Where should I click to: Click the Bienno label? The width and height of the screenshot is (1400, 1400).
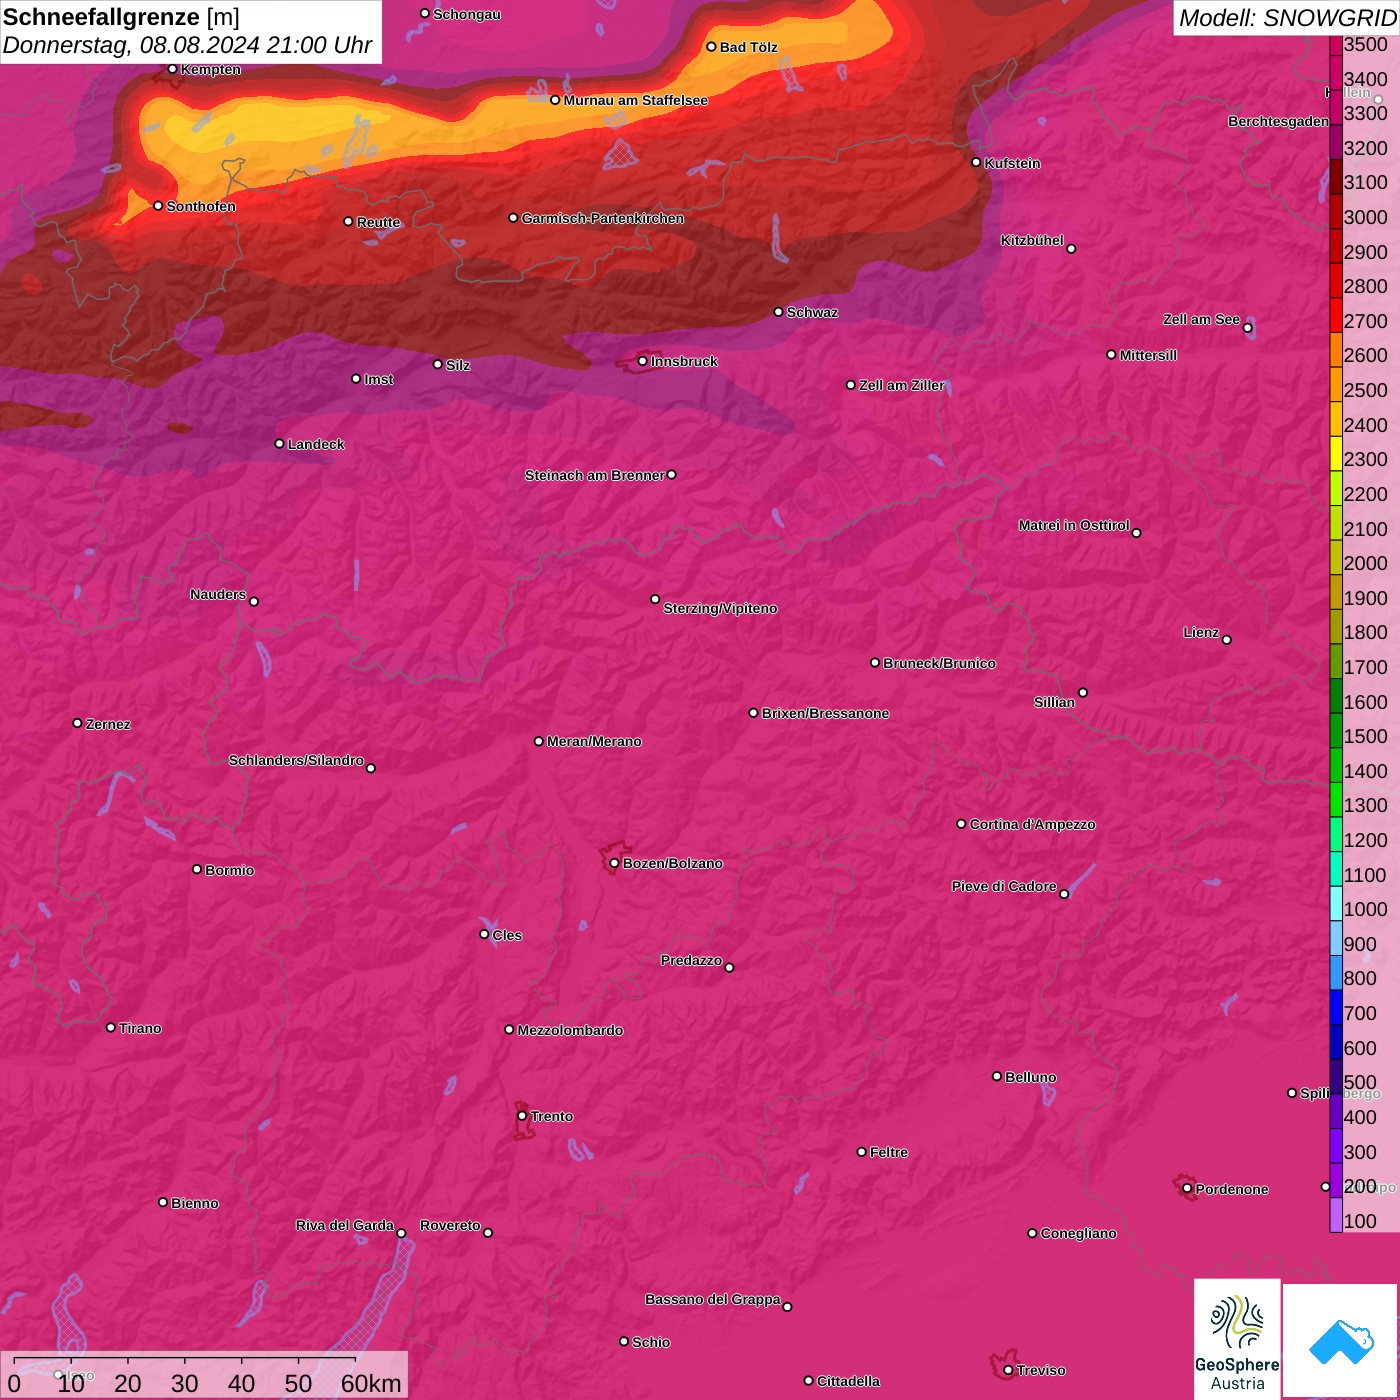(195, 1203)
